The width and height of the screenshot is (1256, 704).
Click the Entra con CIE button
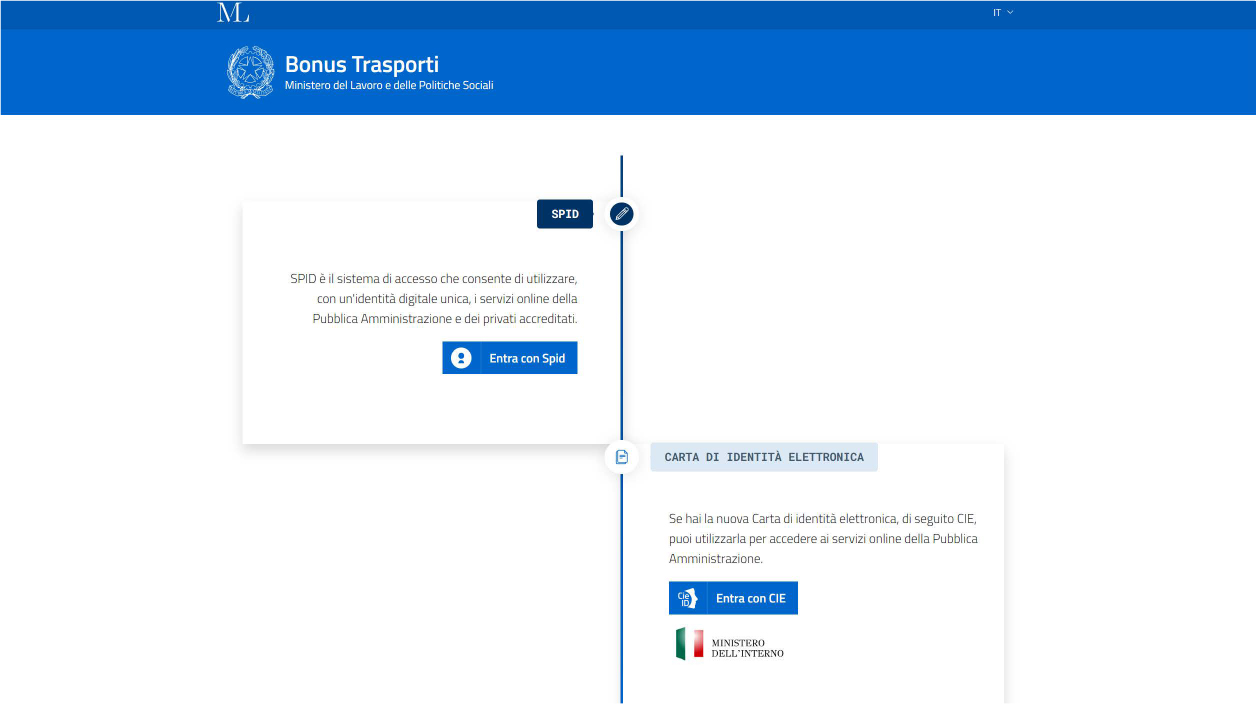pos(733,598)
